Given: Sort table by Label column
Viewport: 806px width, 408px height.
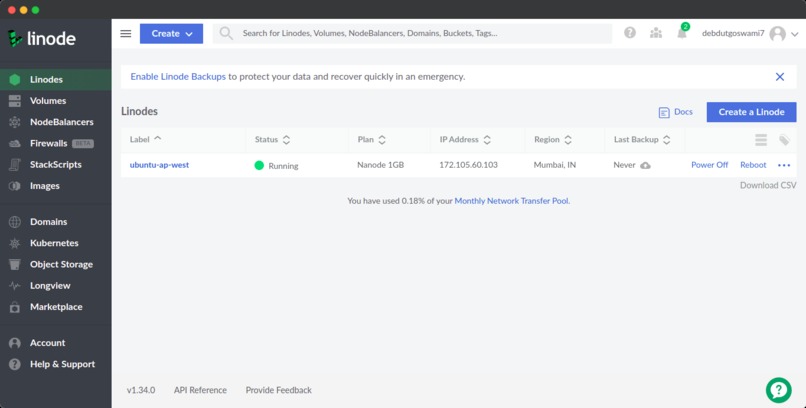Looking at the screenshot, I should [x=145, y=139].
